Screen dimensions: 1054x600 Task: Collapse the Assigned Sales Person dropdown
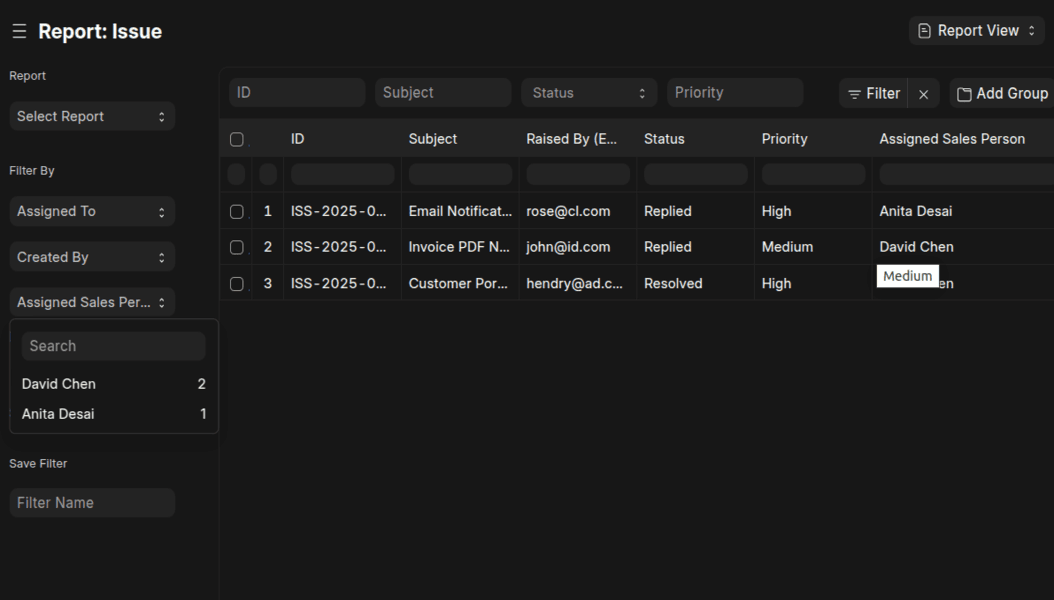pos(92,302)
